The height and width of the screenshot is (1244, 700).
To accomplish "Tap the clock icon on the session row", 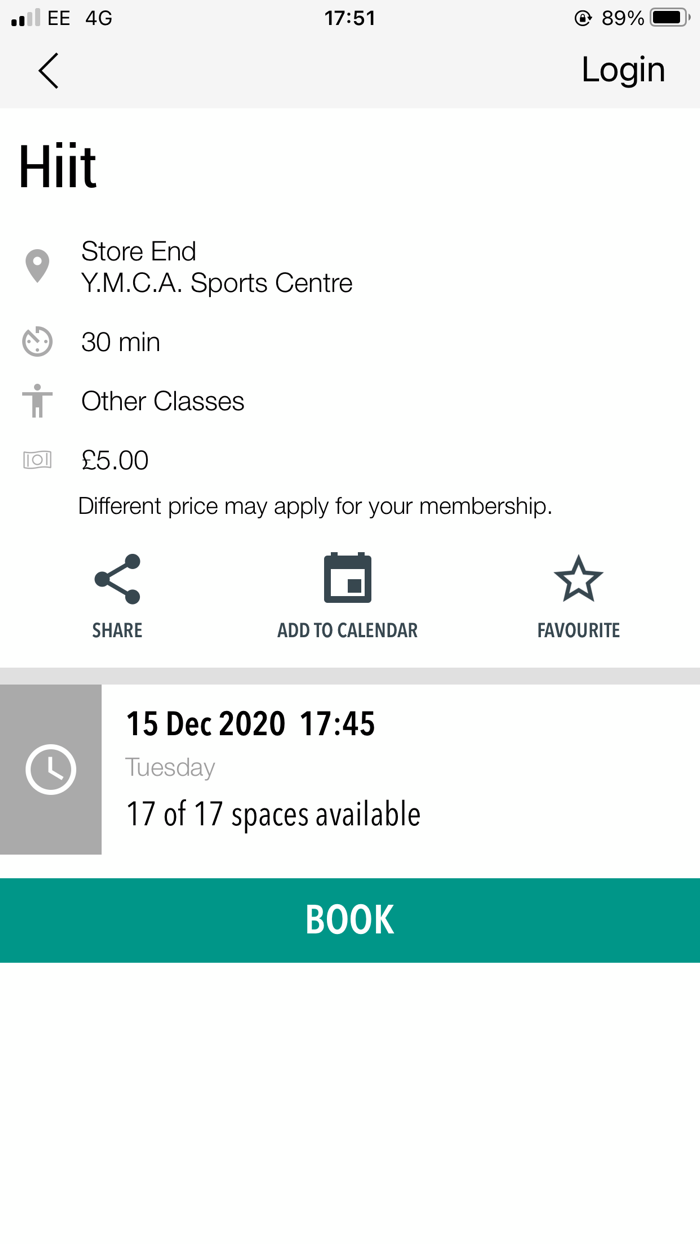I will (50, 770).
